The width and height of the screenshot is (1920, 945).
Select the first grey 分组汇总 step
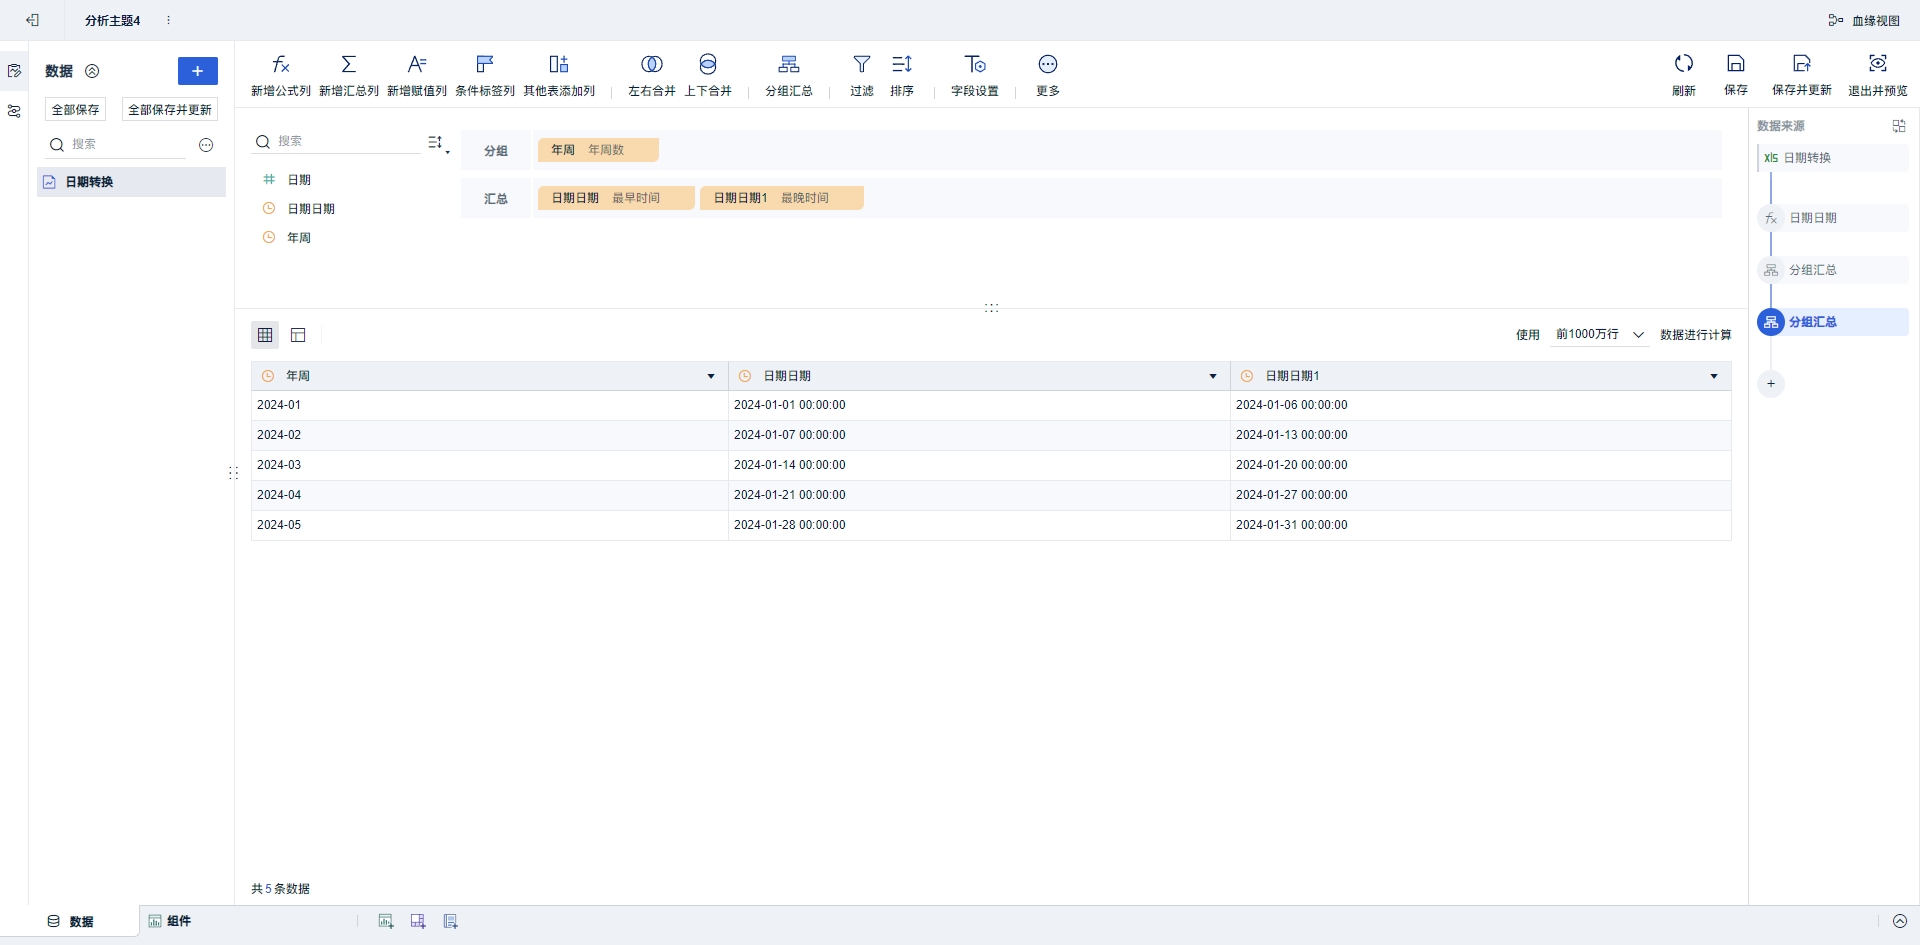point(1833,270)
